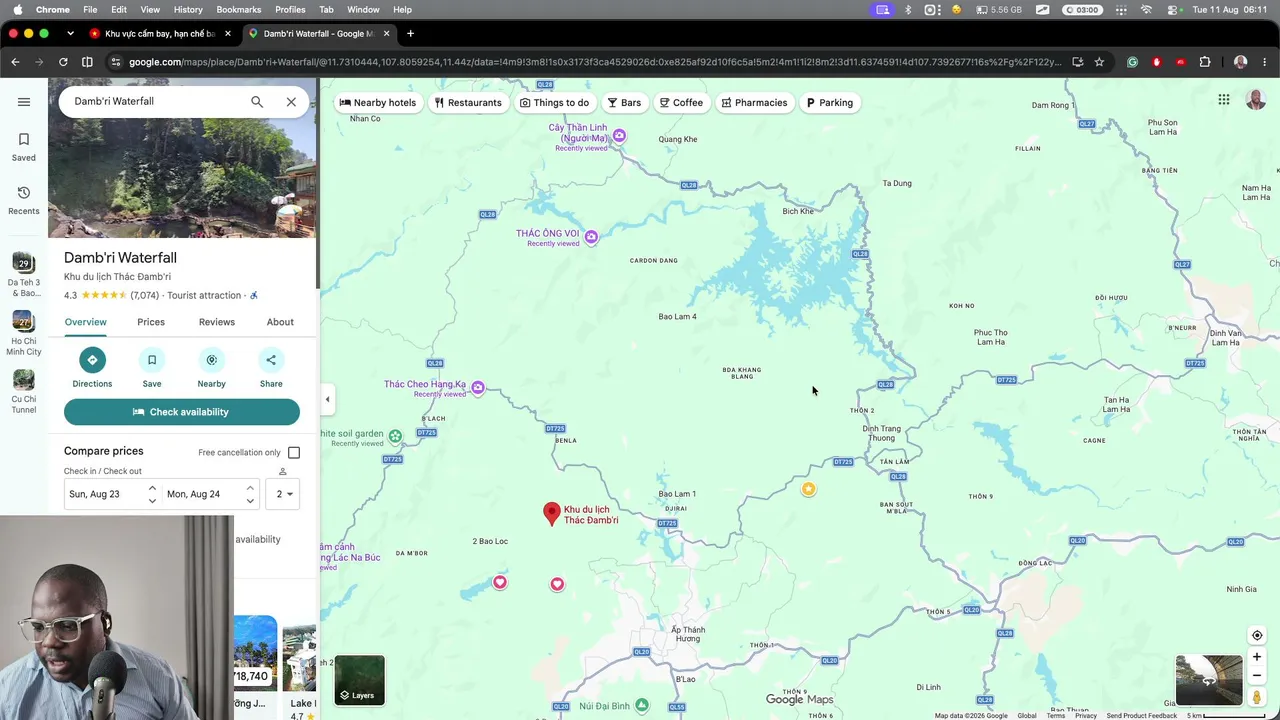Search Nearby the waterfall
1280x720 pixels.
(211, 367)
